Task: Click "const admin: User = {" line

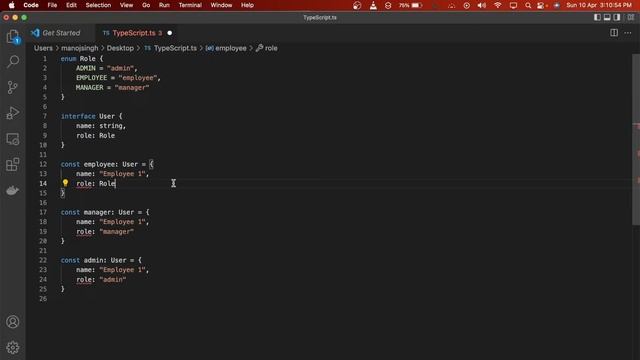Action: [101, 260]
